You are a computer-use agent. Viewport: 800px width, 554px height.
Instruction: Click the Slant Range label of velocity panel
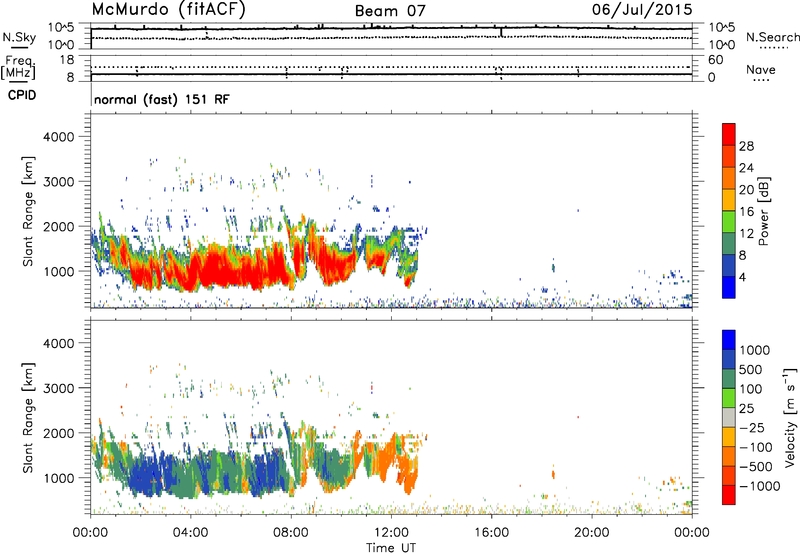pos(28,418)
